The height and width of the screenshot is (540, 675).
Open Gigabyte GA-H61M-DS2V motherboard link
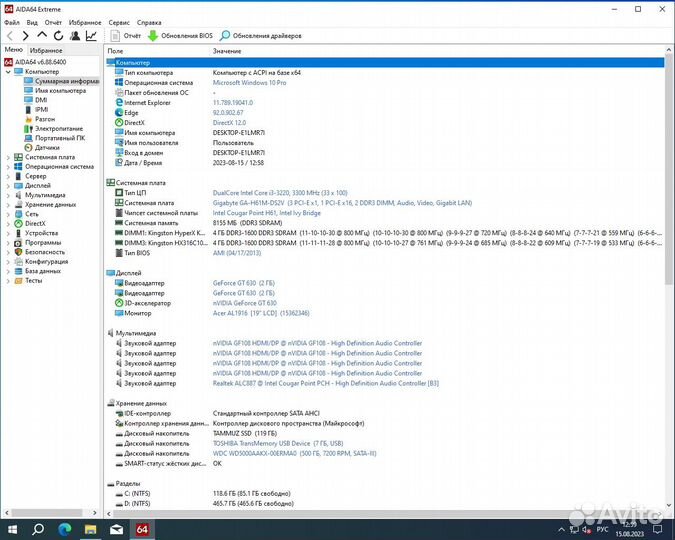click(342, 203)
